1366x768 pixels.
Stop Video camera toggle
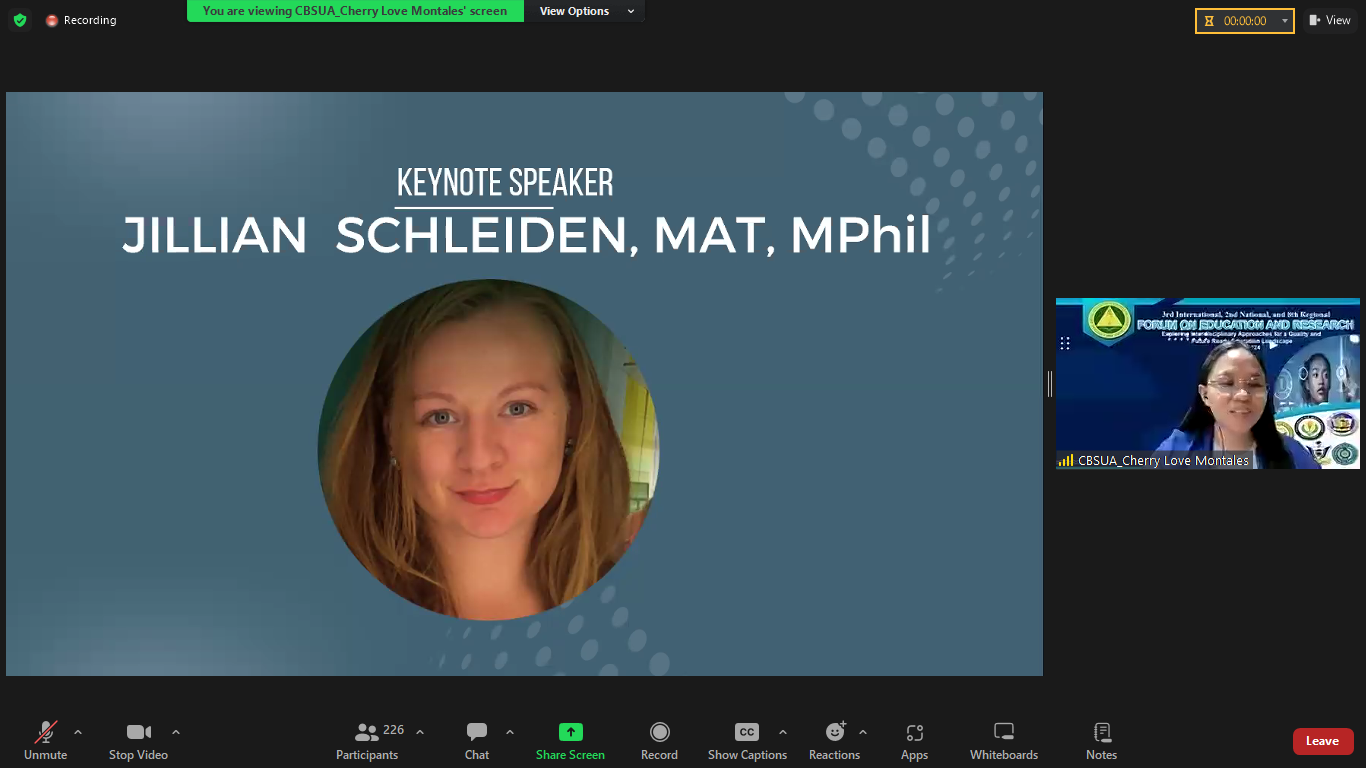coord(138,741)
